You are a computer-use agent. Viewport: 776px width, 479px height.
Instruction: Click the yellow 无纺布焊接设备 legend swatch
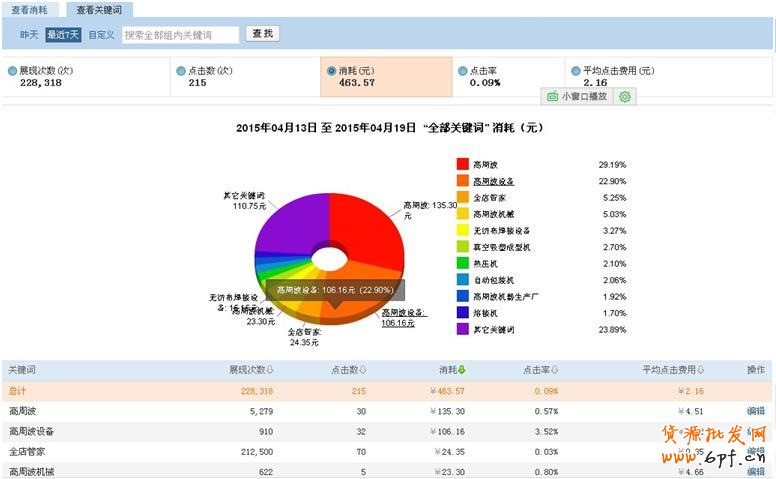463,230
